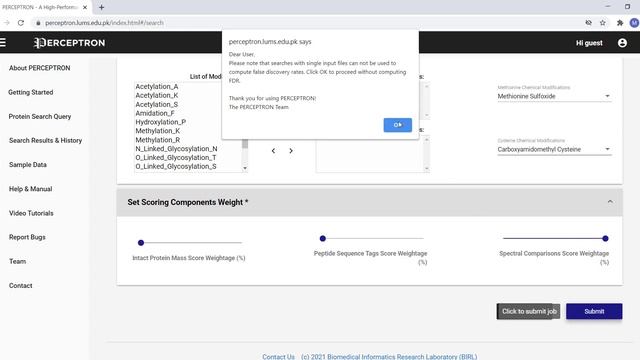This screenshot has width=640, height=360.
Task: Select Acetylation_K in the modifications list
Action: tap(157, 95)
